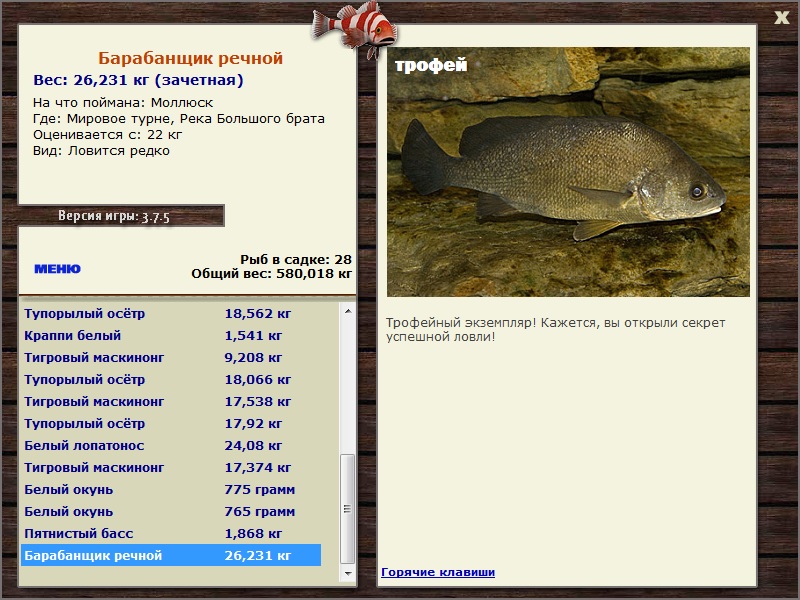This screenshot has height=600, width=800.
Task: Select Белый окунь 765 грамм row
Action: click(x=171, y=511)
